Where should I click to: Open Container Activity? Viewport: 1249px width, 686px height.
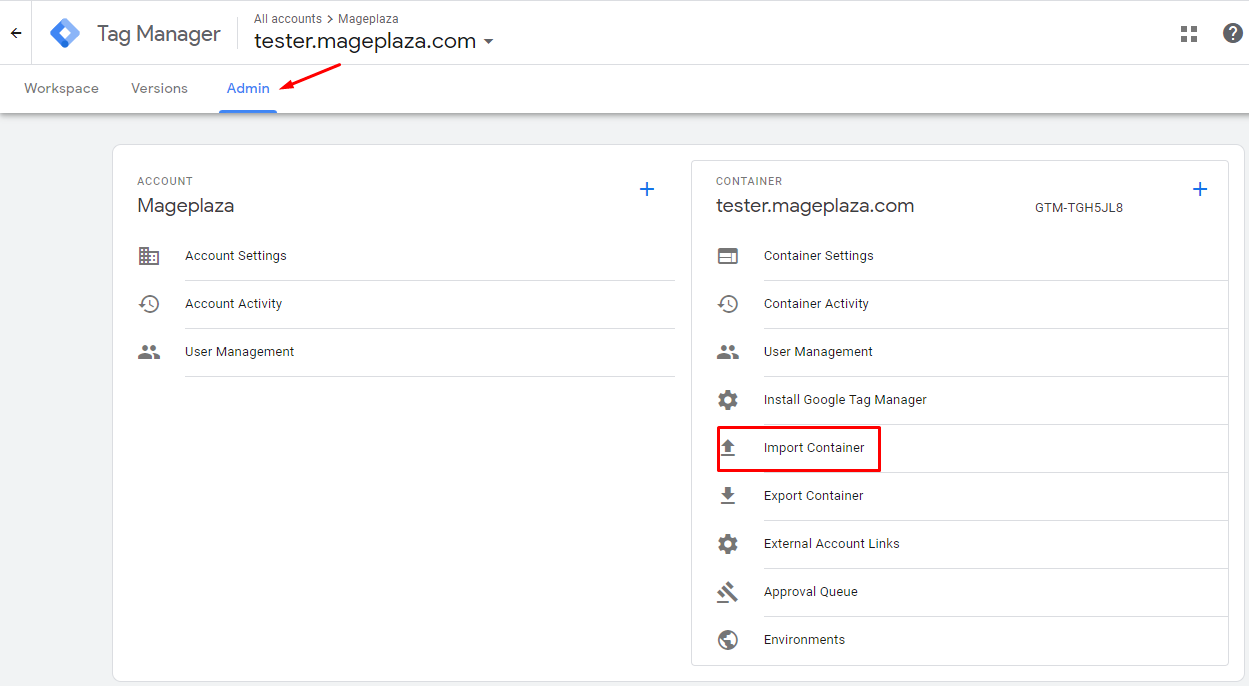click(x=816, y=304)
